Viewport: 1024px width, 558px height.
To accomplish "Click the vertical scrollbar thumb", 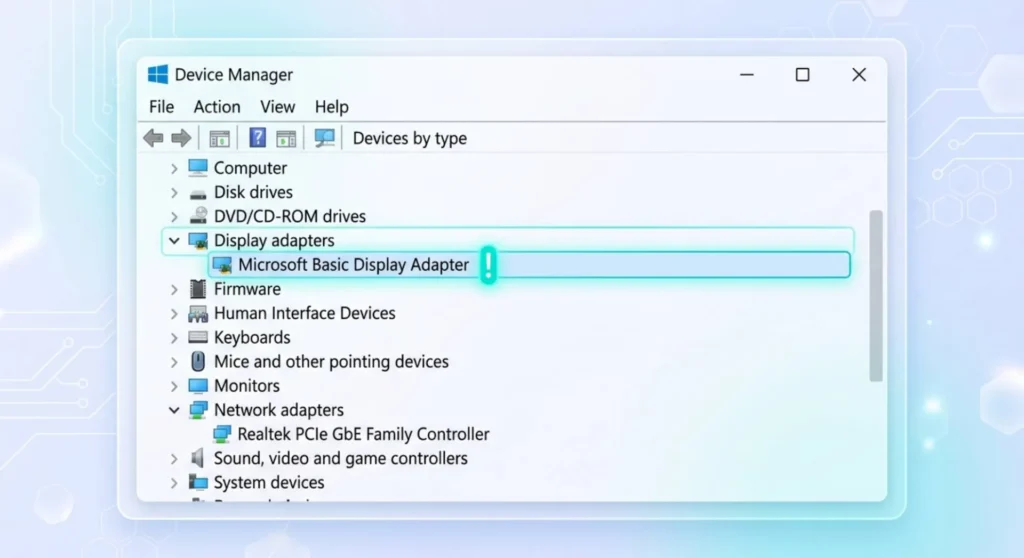I will point(876,295).
